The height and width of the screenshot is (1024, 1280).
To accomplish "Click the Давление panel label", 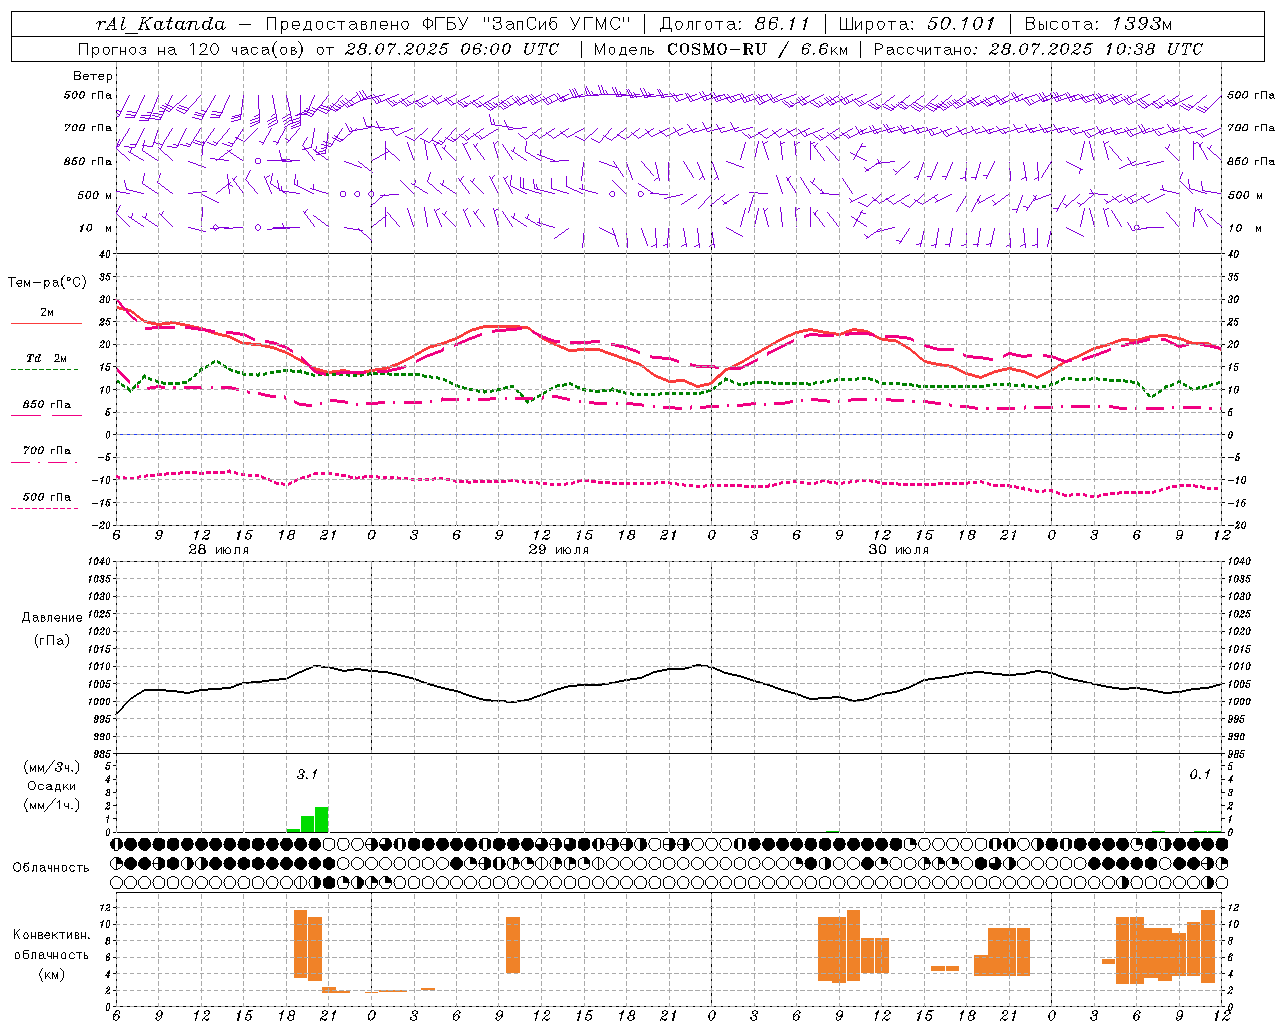I will 52,618.
